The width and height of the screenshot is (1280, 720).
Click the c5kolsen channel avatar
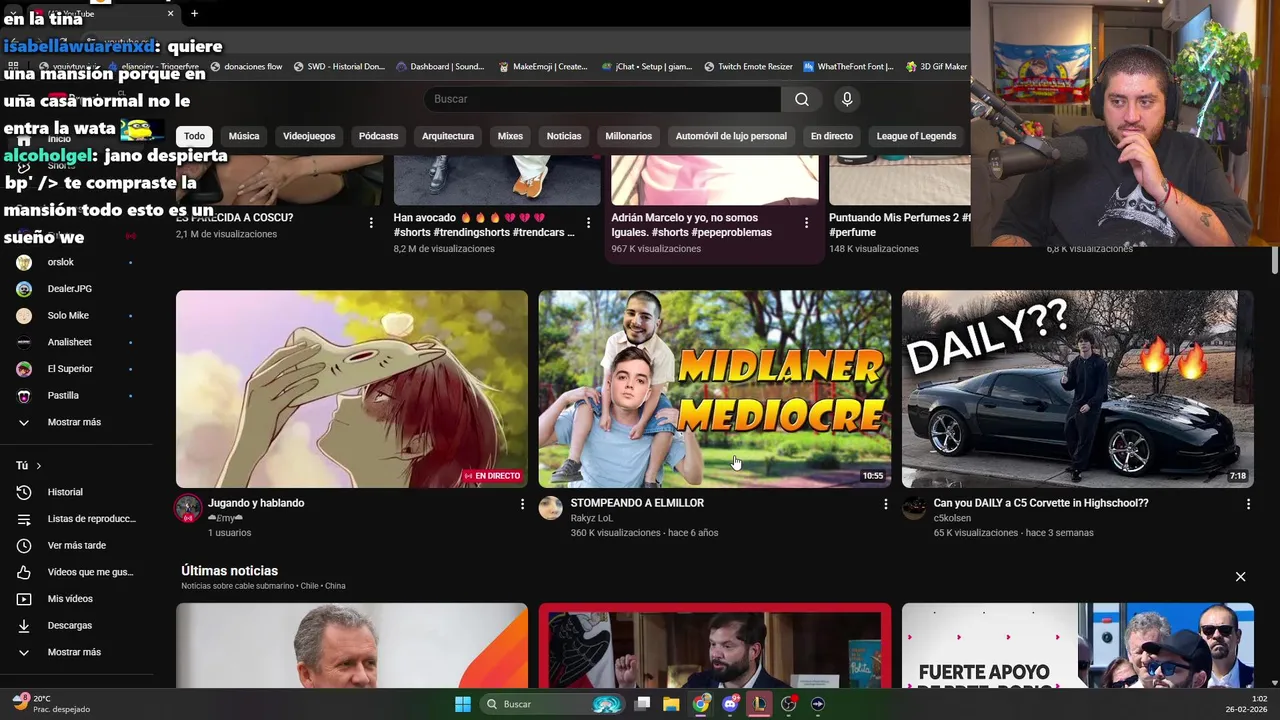(x=914, y=508)
